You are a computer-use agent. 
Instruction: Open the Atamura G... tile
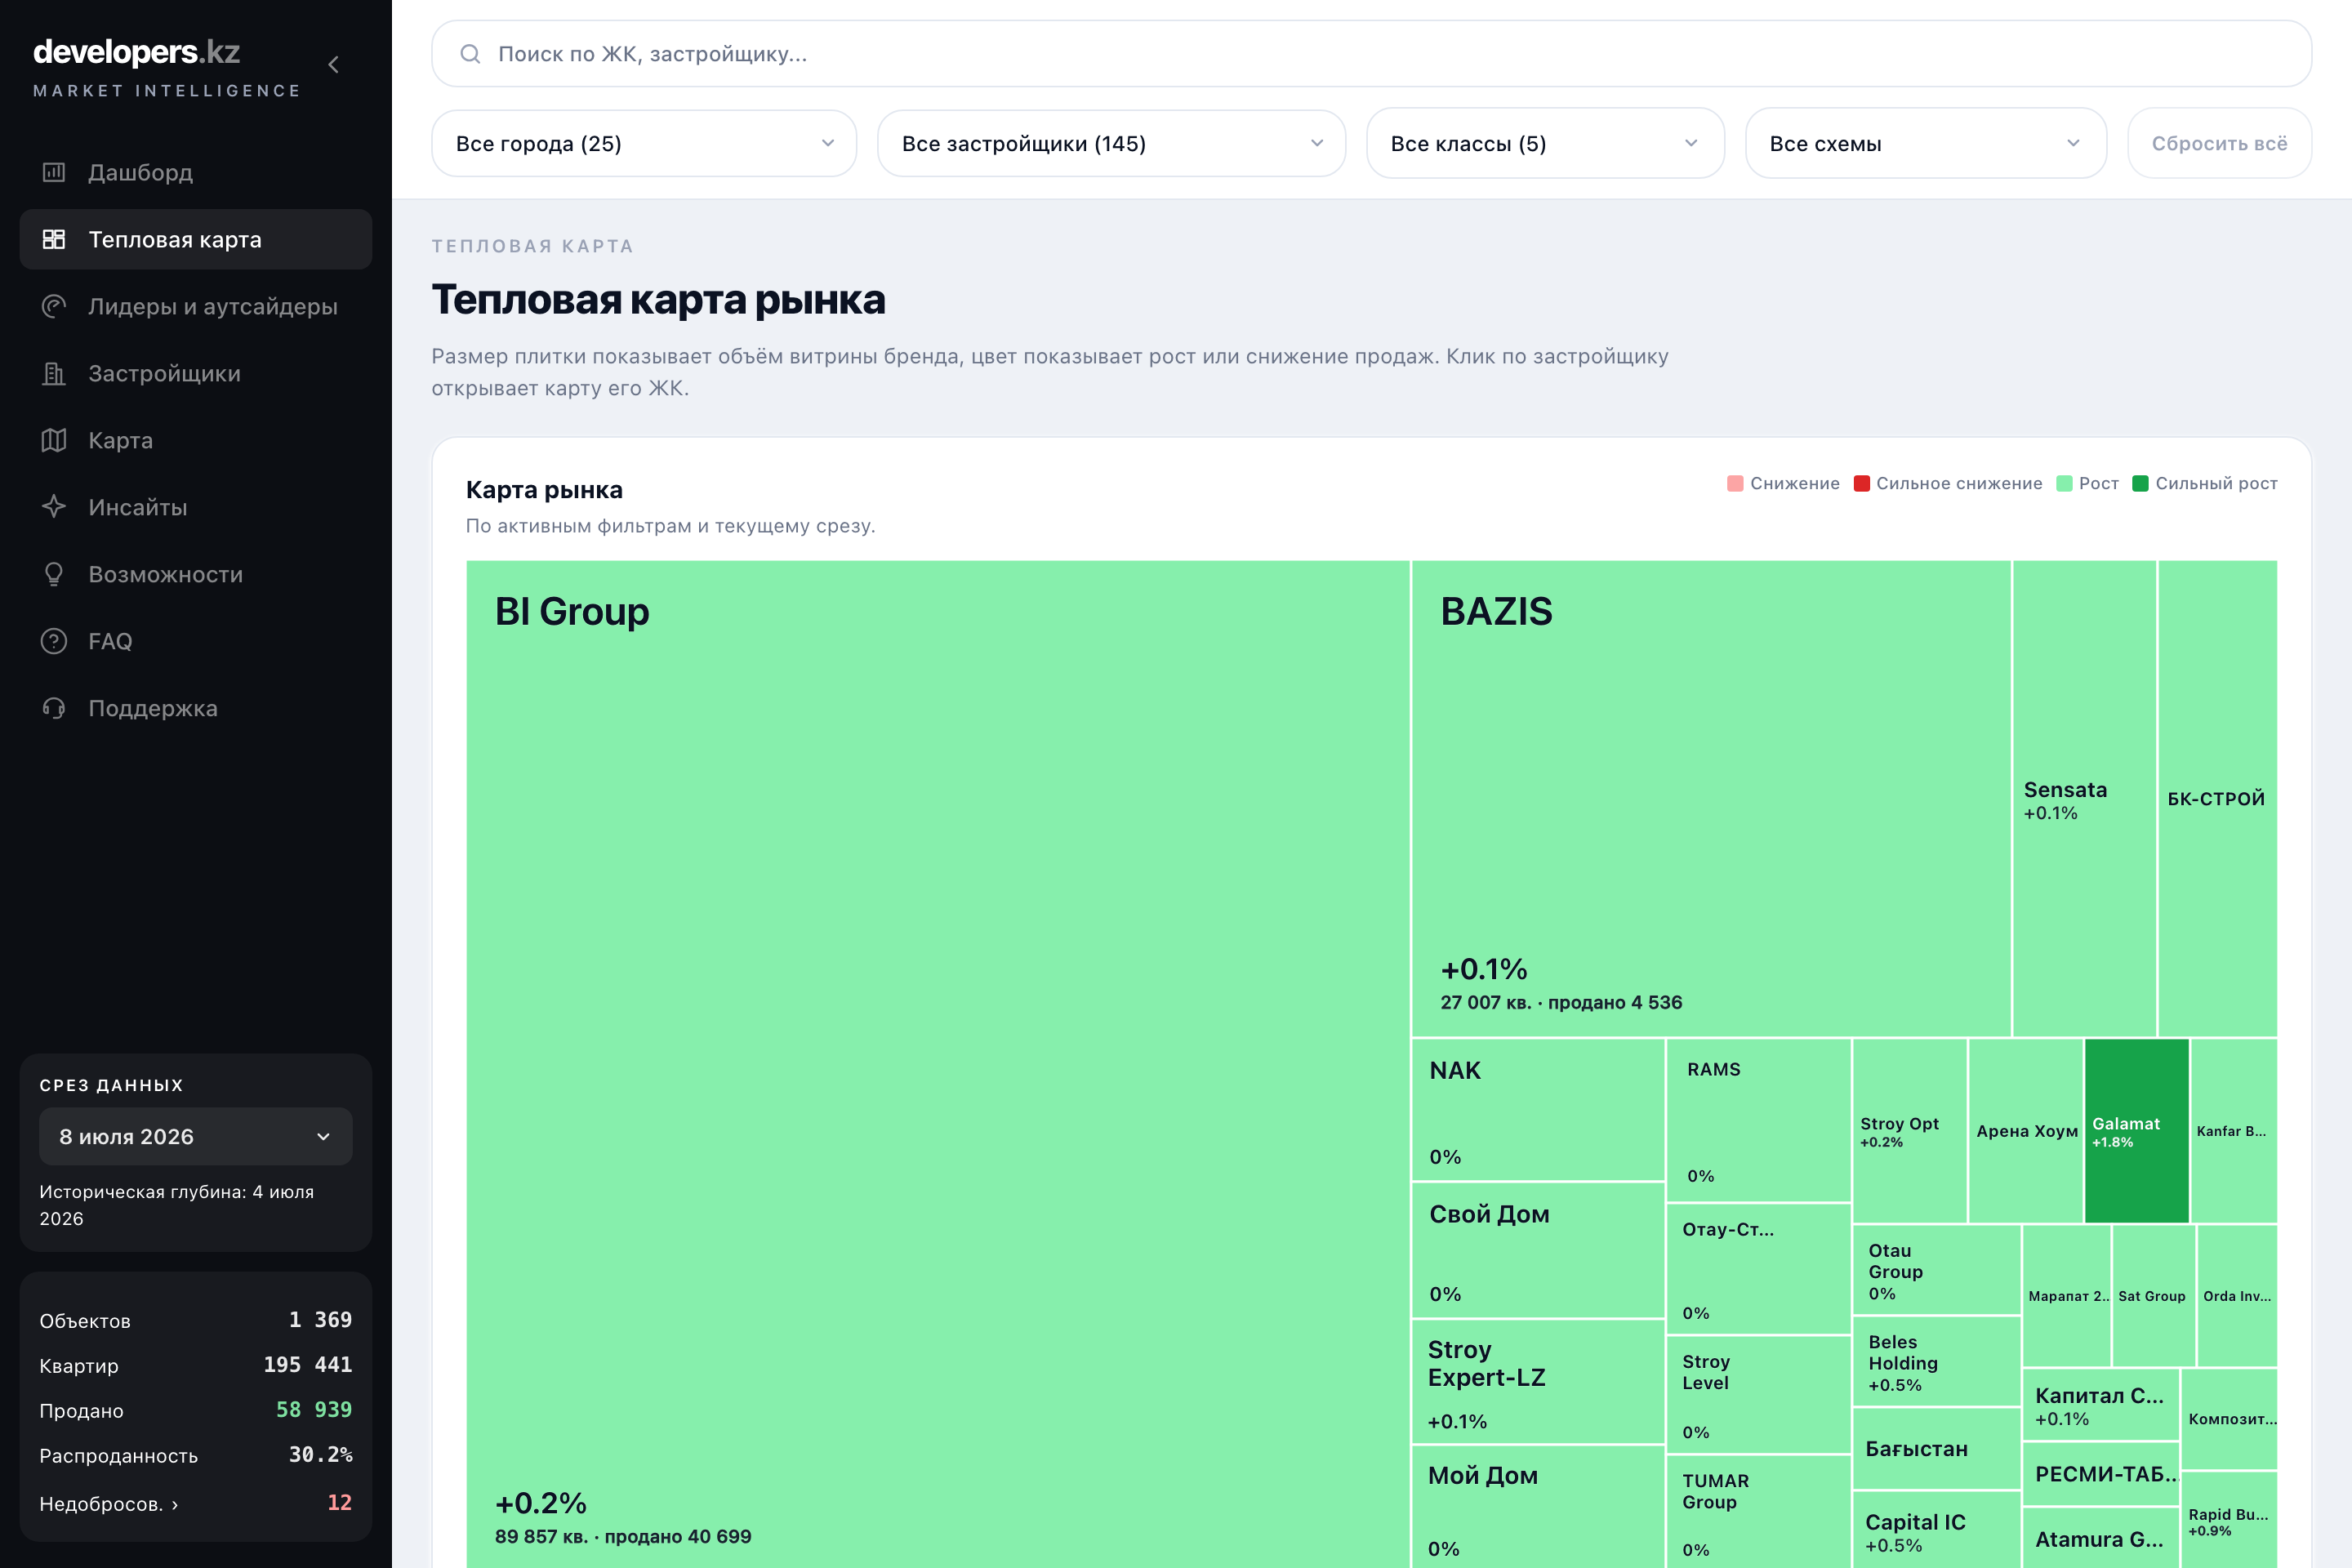coord(2101,1538)
